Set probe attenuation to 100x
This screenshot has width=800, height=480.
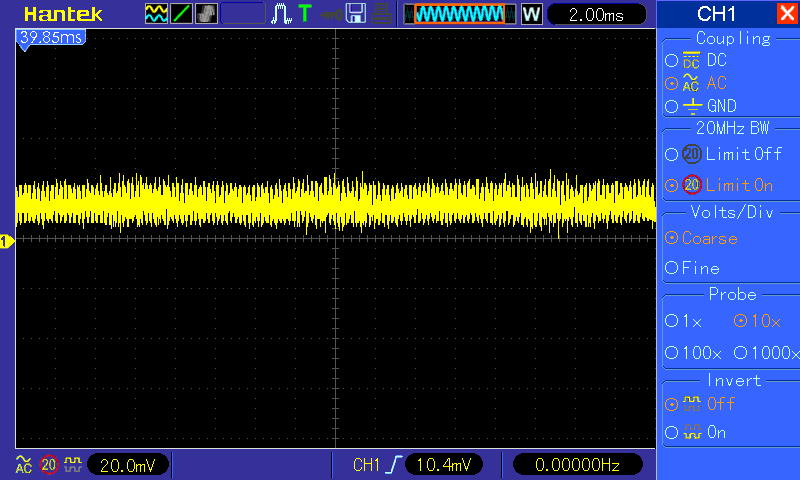[x=693, y=352]
